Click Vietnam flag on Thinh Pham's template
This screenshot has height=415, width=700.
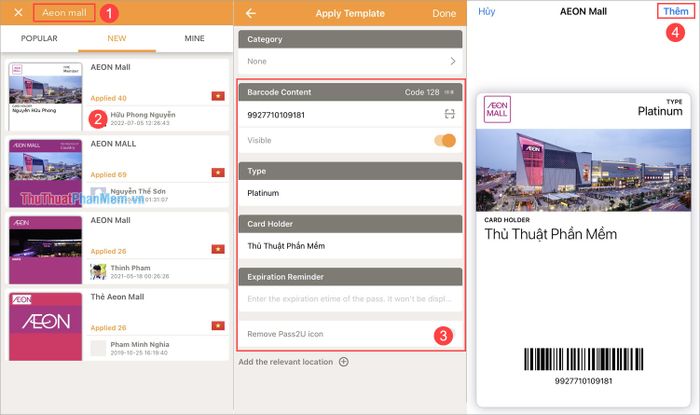coord(218,249)
